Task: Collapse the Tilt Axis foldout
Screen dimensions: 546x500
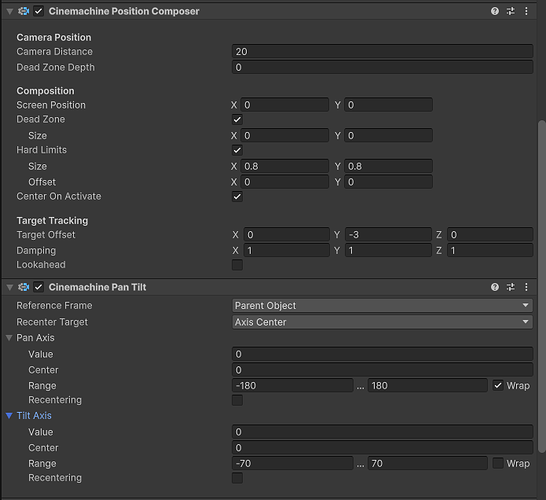Action: pyautogui.click(x=9, y=415)
